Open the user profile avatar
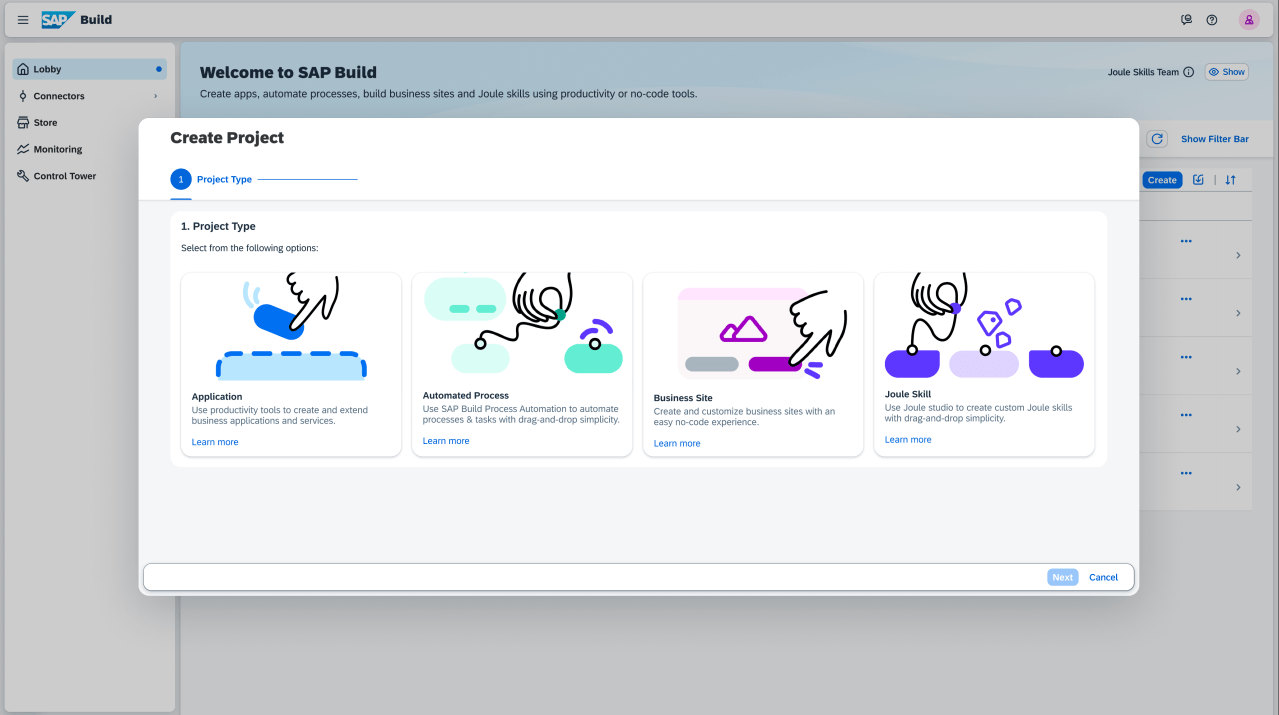Viewport: 1279px width, 715px height. point(1249,20)
